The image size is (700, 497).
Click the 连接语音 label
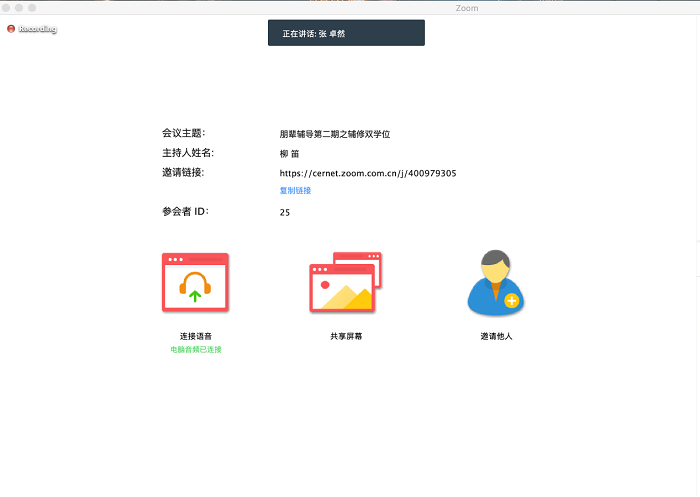(195, 336)
